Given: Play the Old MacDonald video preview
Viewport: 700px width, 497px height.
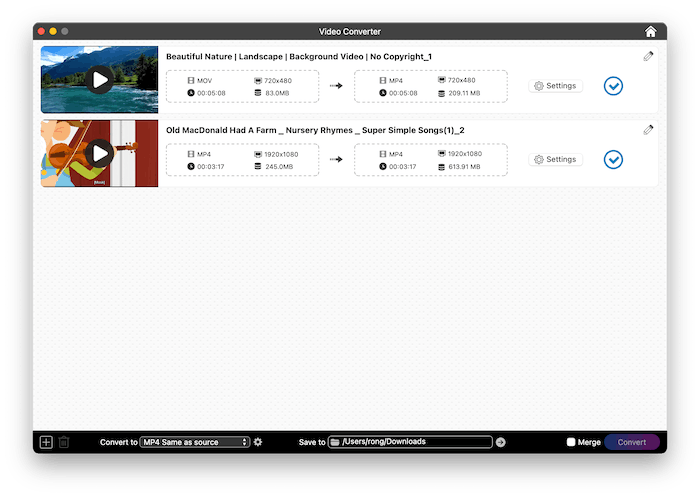Looking at the screenshot, I should 100,154.
